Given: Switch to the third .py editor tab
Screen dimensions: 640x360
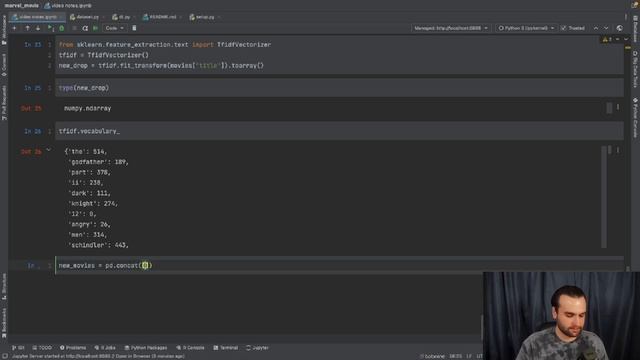Looking at the screenshot, I should click(122, 17).
